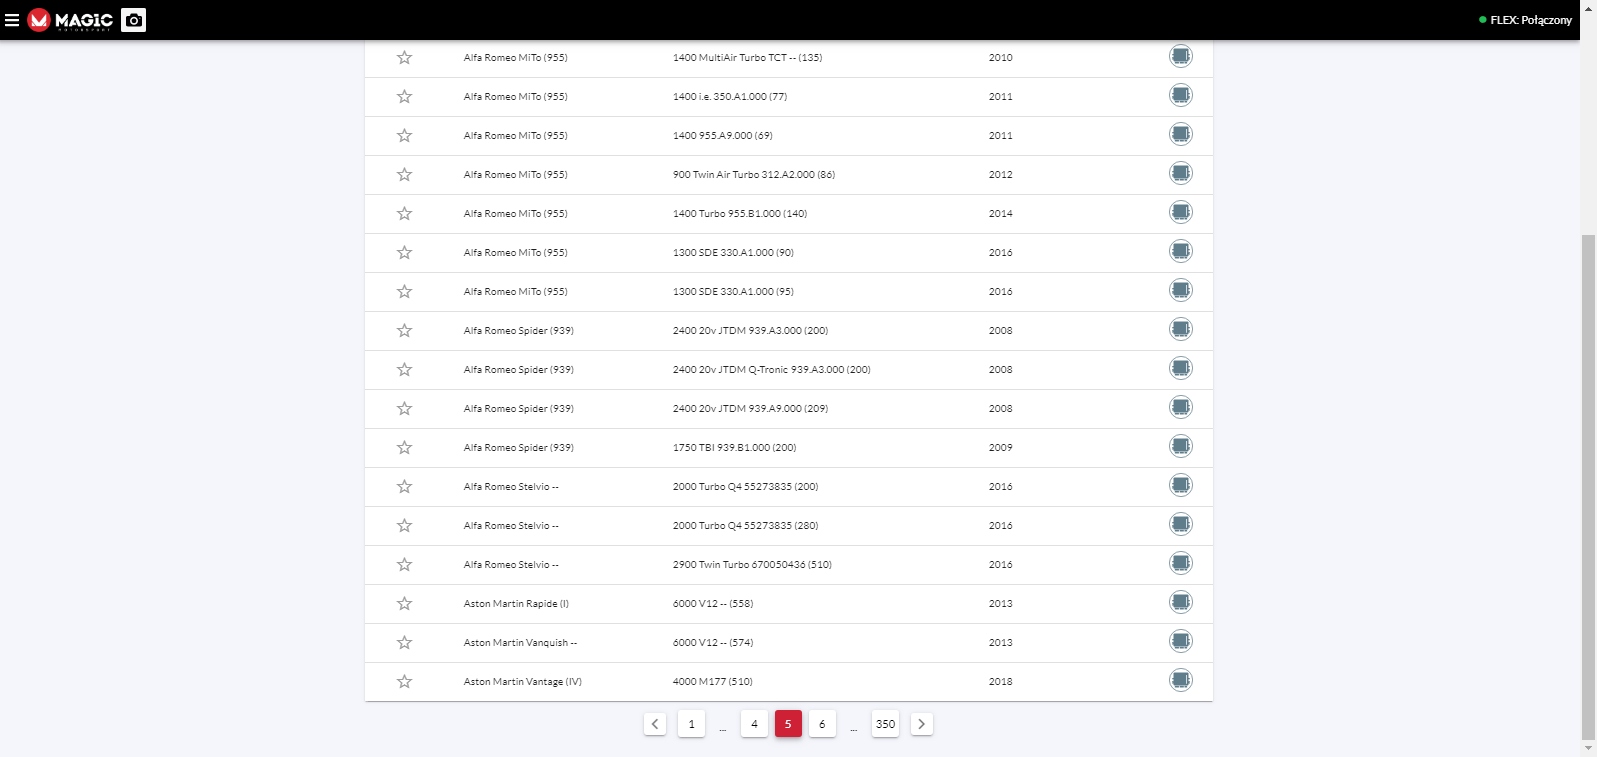Click year 2012 in MiTo Twin Air row
This screenshot has height=757, width=1597.
coord(1000,175)
